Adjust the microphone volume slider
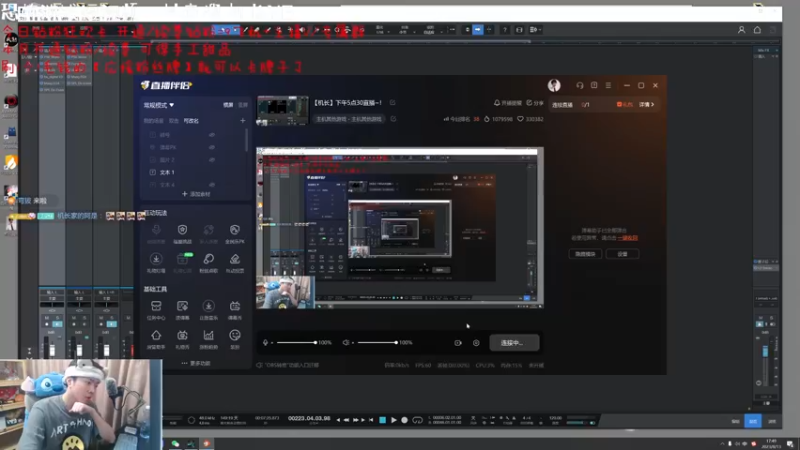This screenshot has width=800, height=450. (x=296, y=342)
